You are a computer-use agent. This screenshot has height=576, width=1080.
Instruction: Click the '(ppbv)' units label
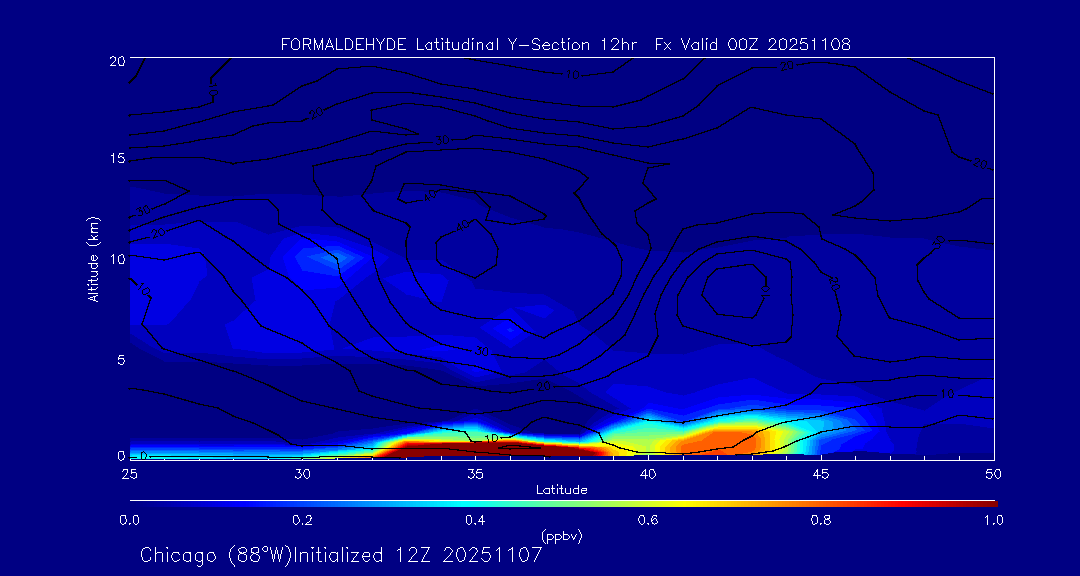tap(561, 537)
